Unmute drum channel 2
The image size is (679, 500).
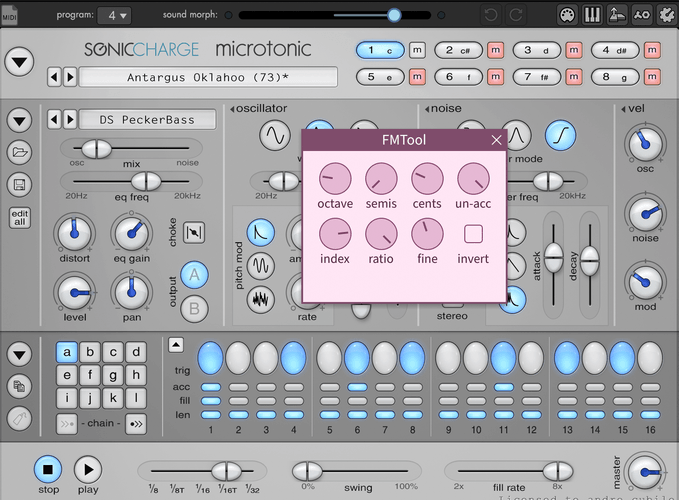(495, 50)
